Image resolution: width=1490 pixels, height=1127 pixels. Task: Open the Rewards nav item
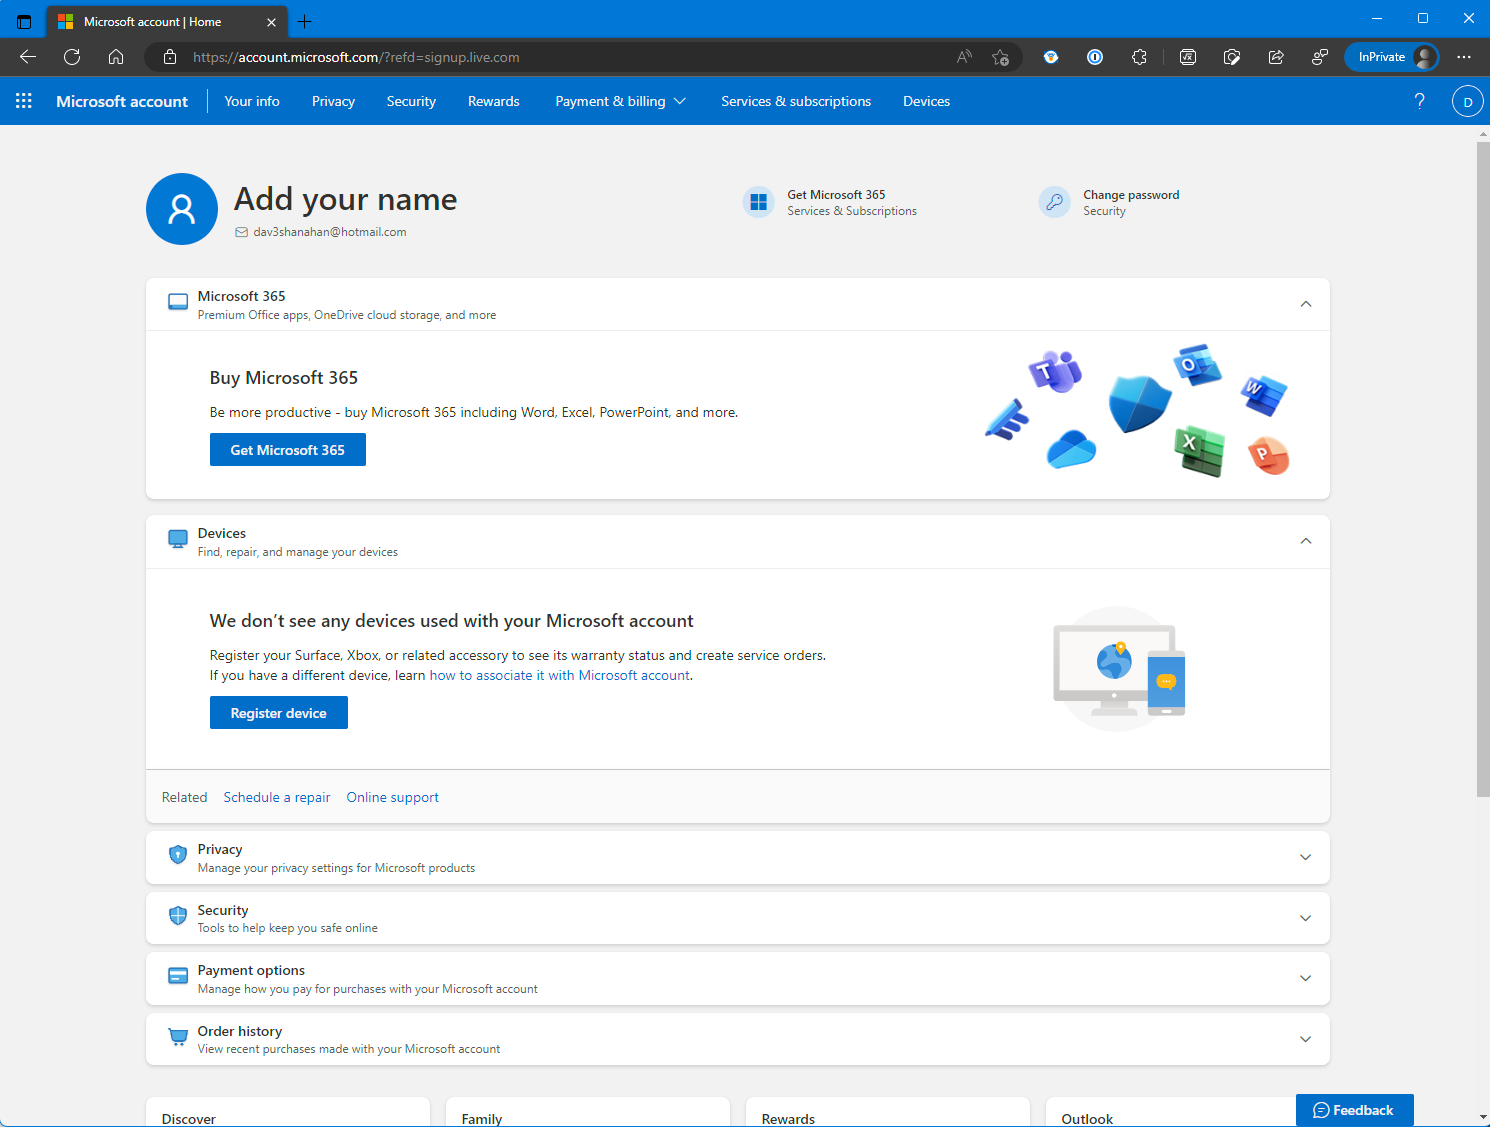click(x=493, y=101)
